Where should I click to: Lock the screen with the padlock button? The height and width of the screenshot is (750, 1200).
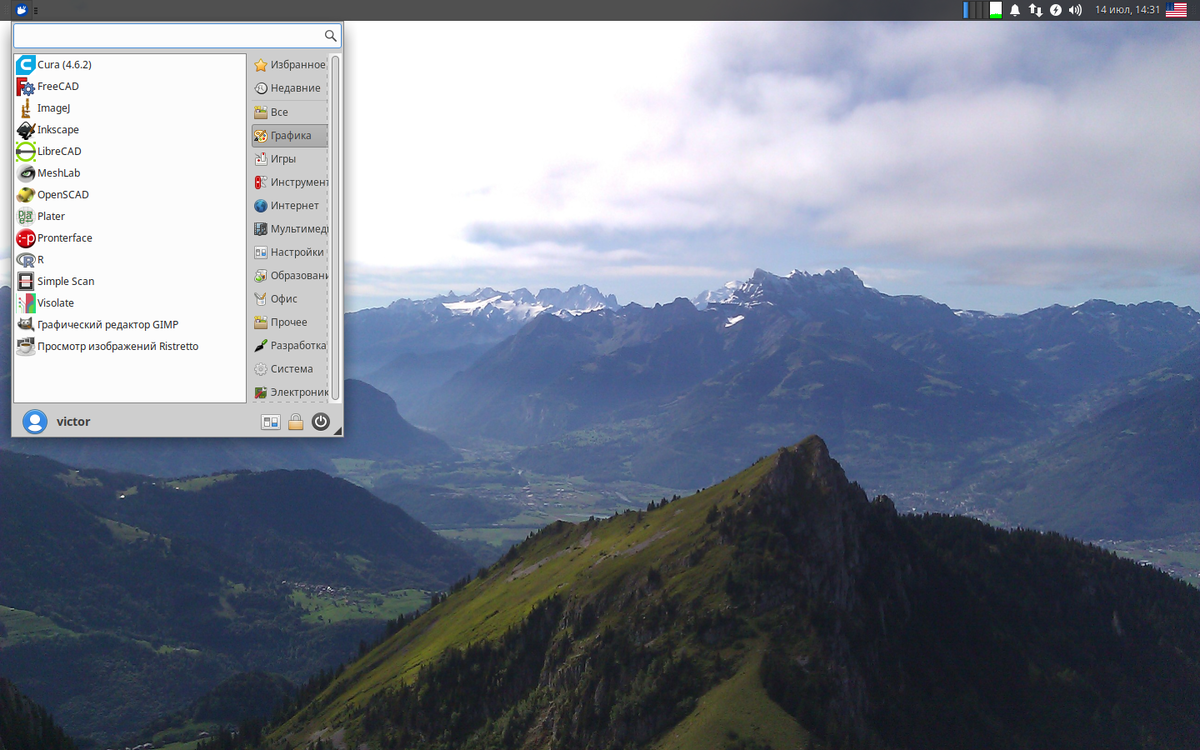coord(296,422)
